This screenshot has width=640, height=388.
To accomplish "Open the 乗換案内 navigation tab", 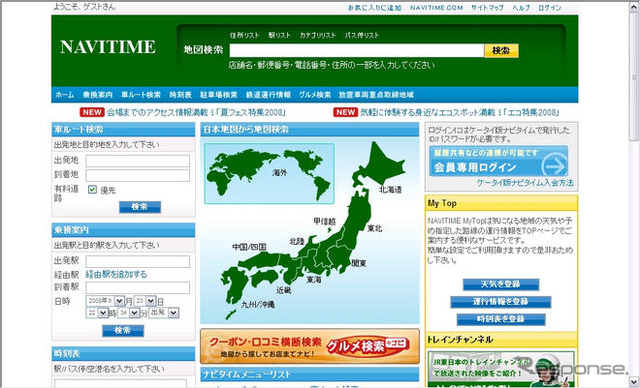I will (x=98, y=95).
